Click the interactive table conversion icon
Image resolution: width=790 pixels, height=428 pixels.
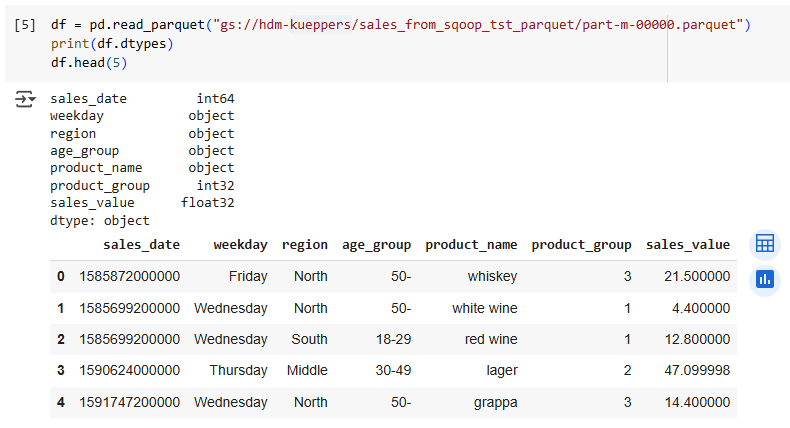tap(764, 244)
